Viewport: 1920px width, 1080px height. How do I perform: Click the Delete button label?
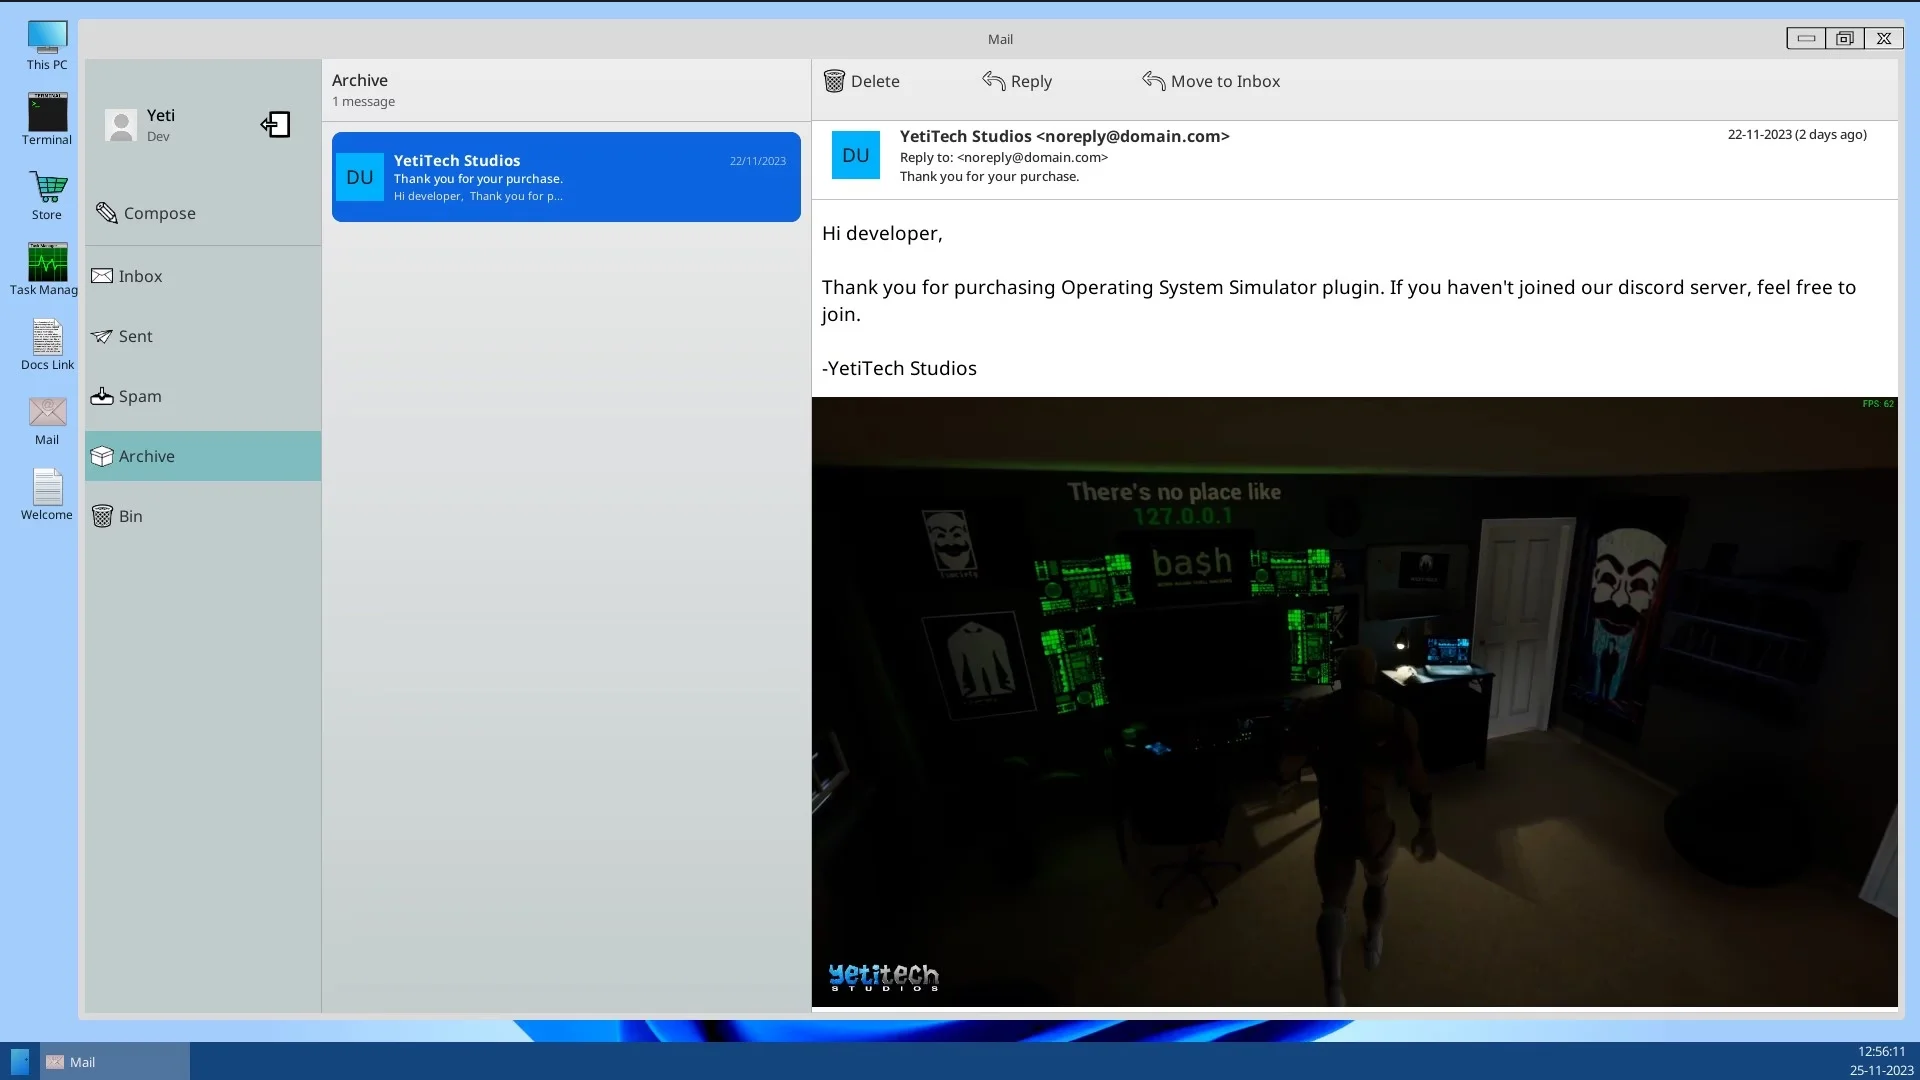click(875, 81)
